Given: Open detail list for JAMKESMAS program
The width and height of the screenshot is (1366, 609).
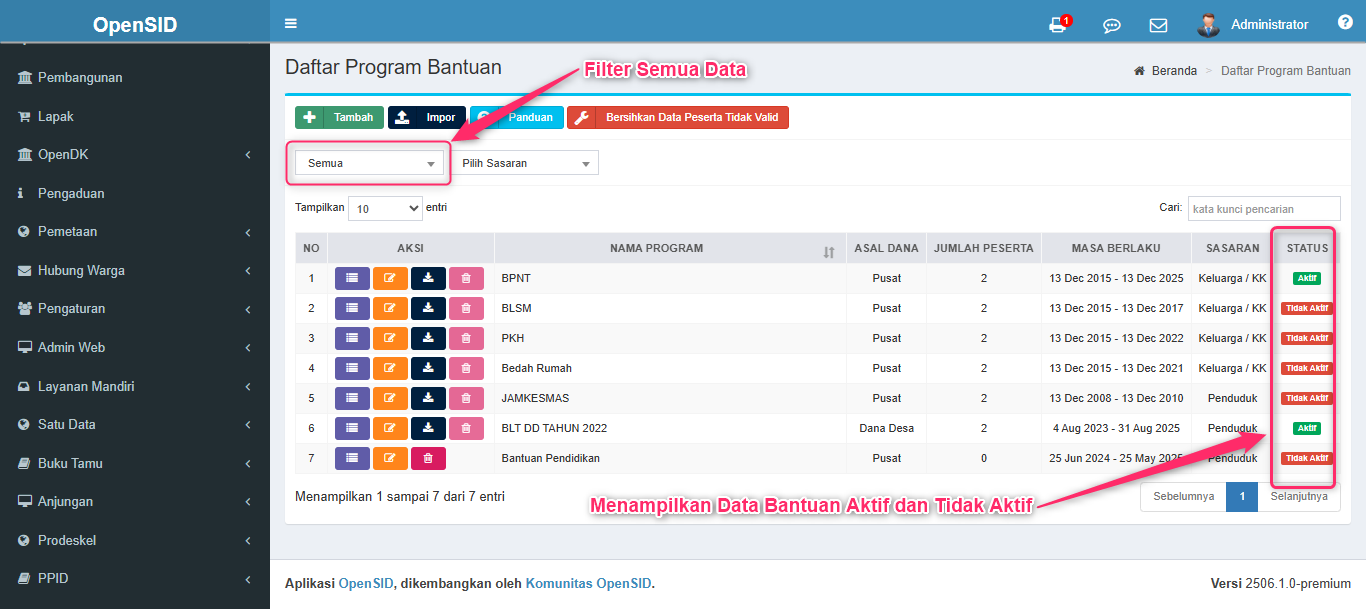Looking at the screenshot, I should tap(352, 398).
